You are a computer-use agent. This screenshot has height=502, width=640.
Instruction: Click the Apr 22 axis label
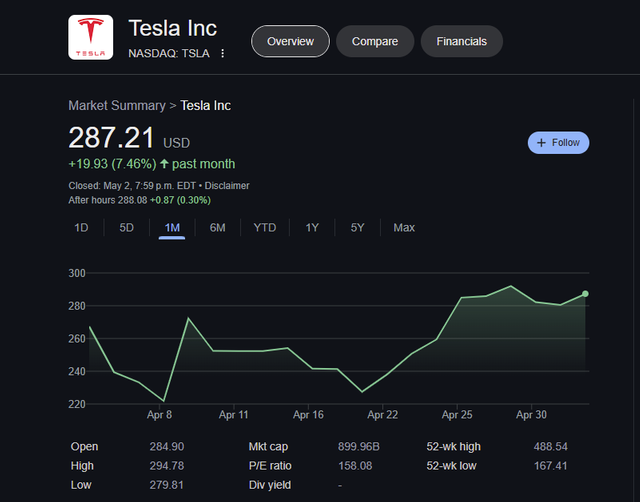click(382, 415)
